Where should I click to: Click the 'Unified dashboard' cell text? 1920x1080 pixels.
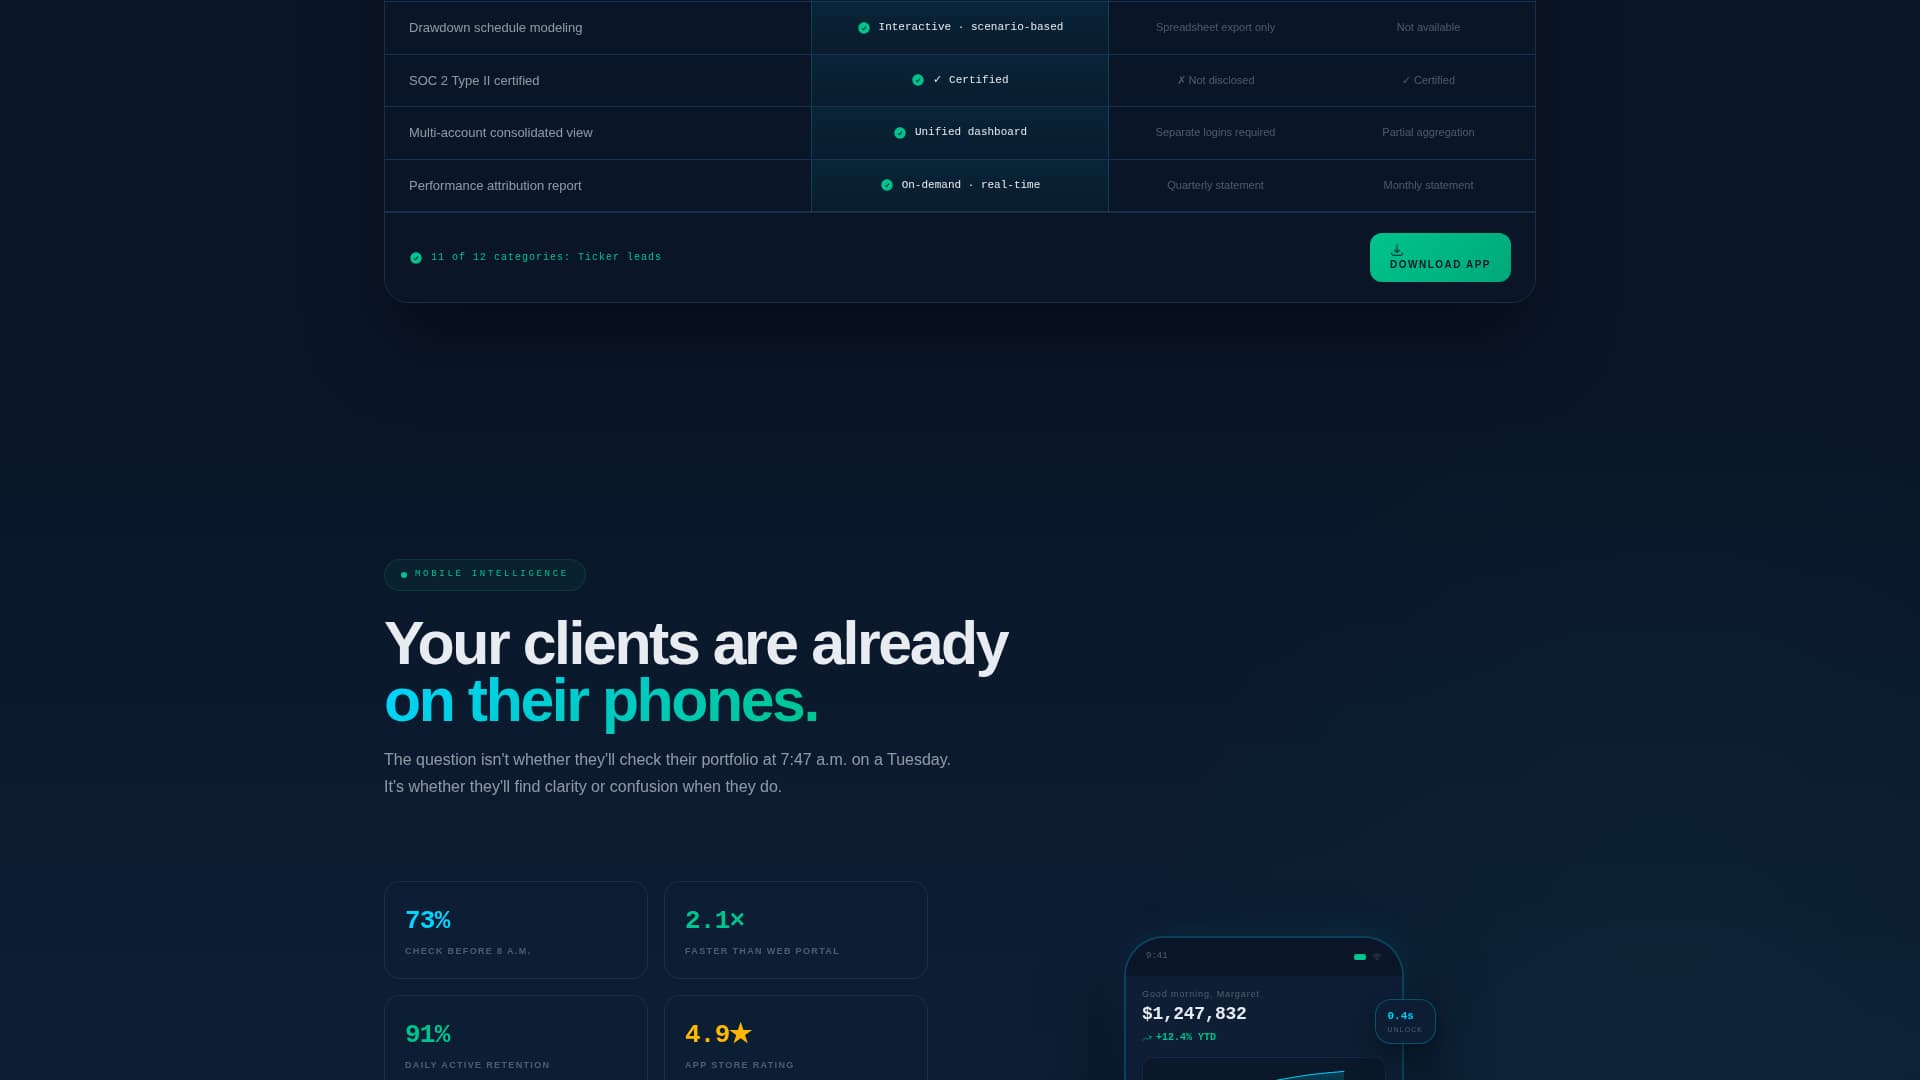[x=971, y=132]
